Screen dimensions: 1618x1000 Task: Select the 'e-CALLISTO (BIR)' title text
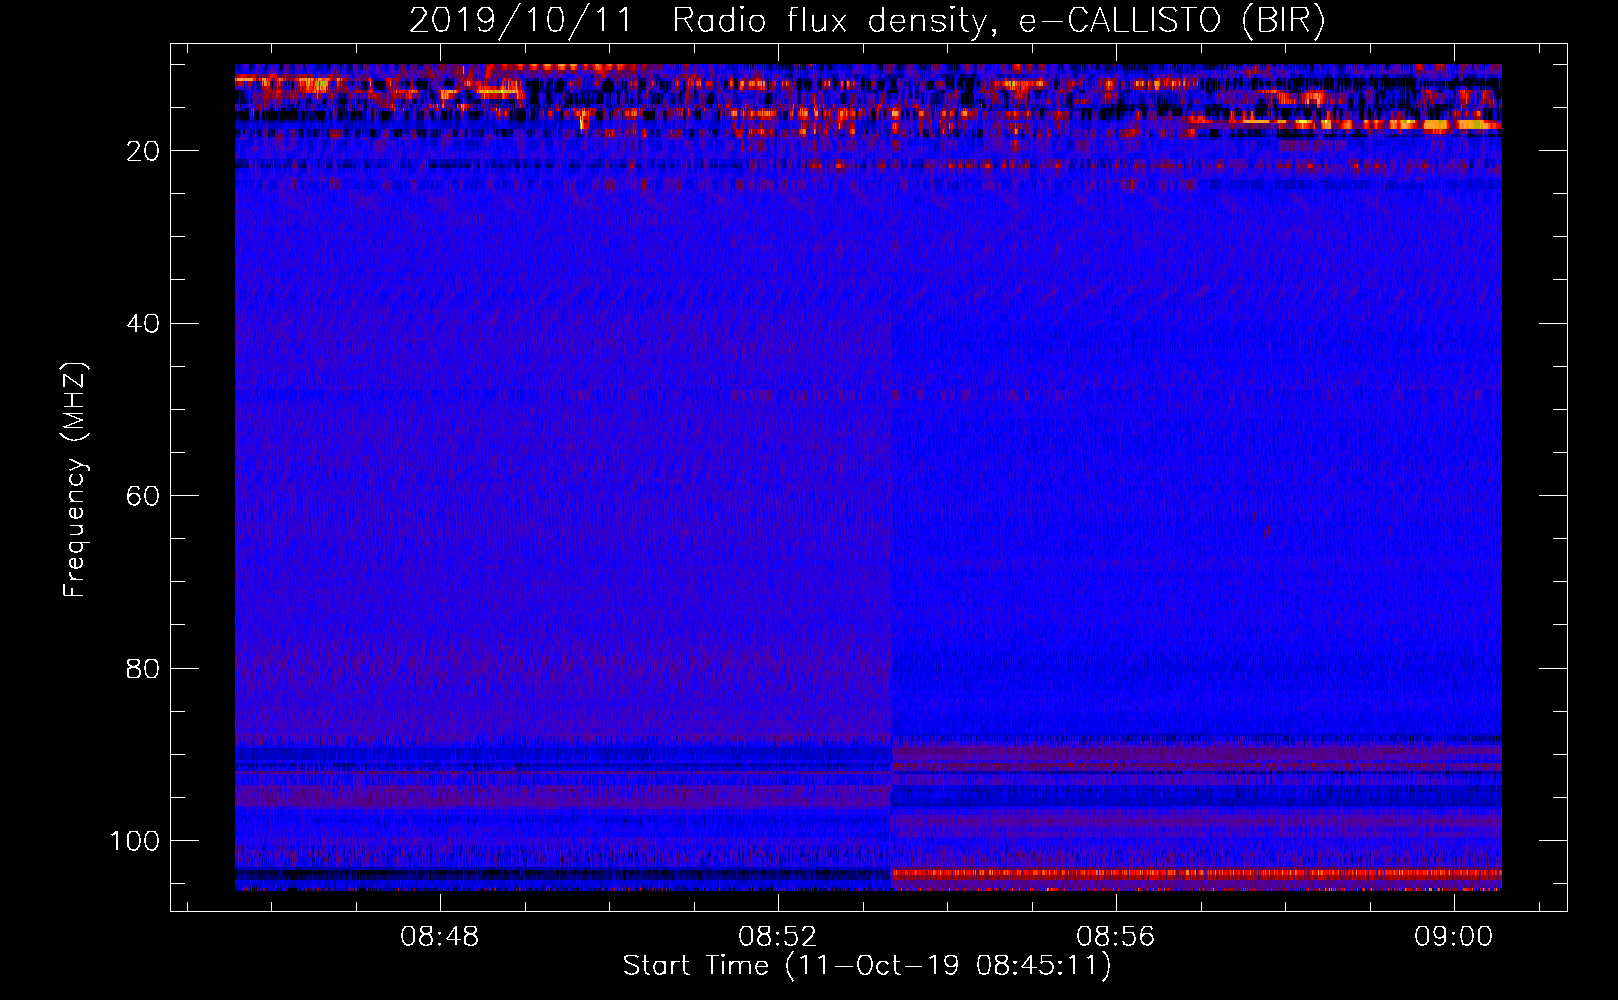pos(1173,21)
